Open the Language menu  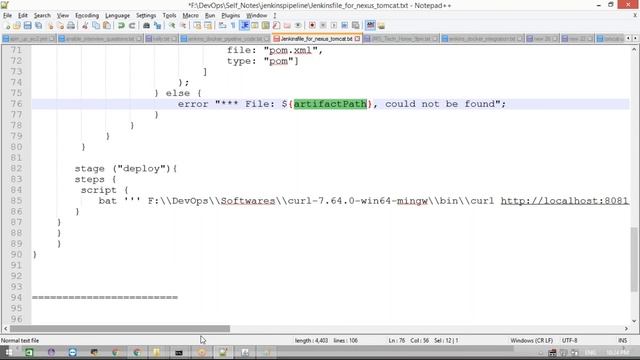pyautogui.click(x=118, y=16)
